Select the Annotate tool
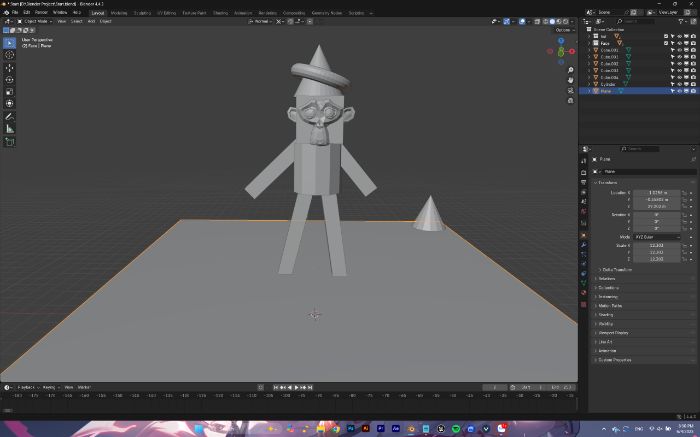Image resolution: width=700 pixels, height=437 pixels. [x=9, y=117]
